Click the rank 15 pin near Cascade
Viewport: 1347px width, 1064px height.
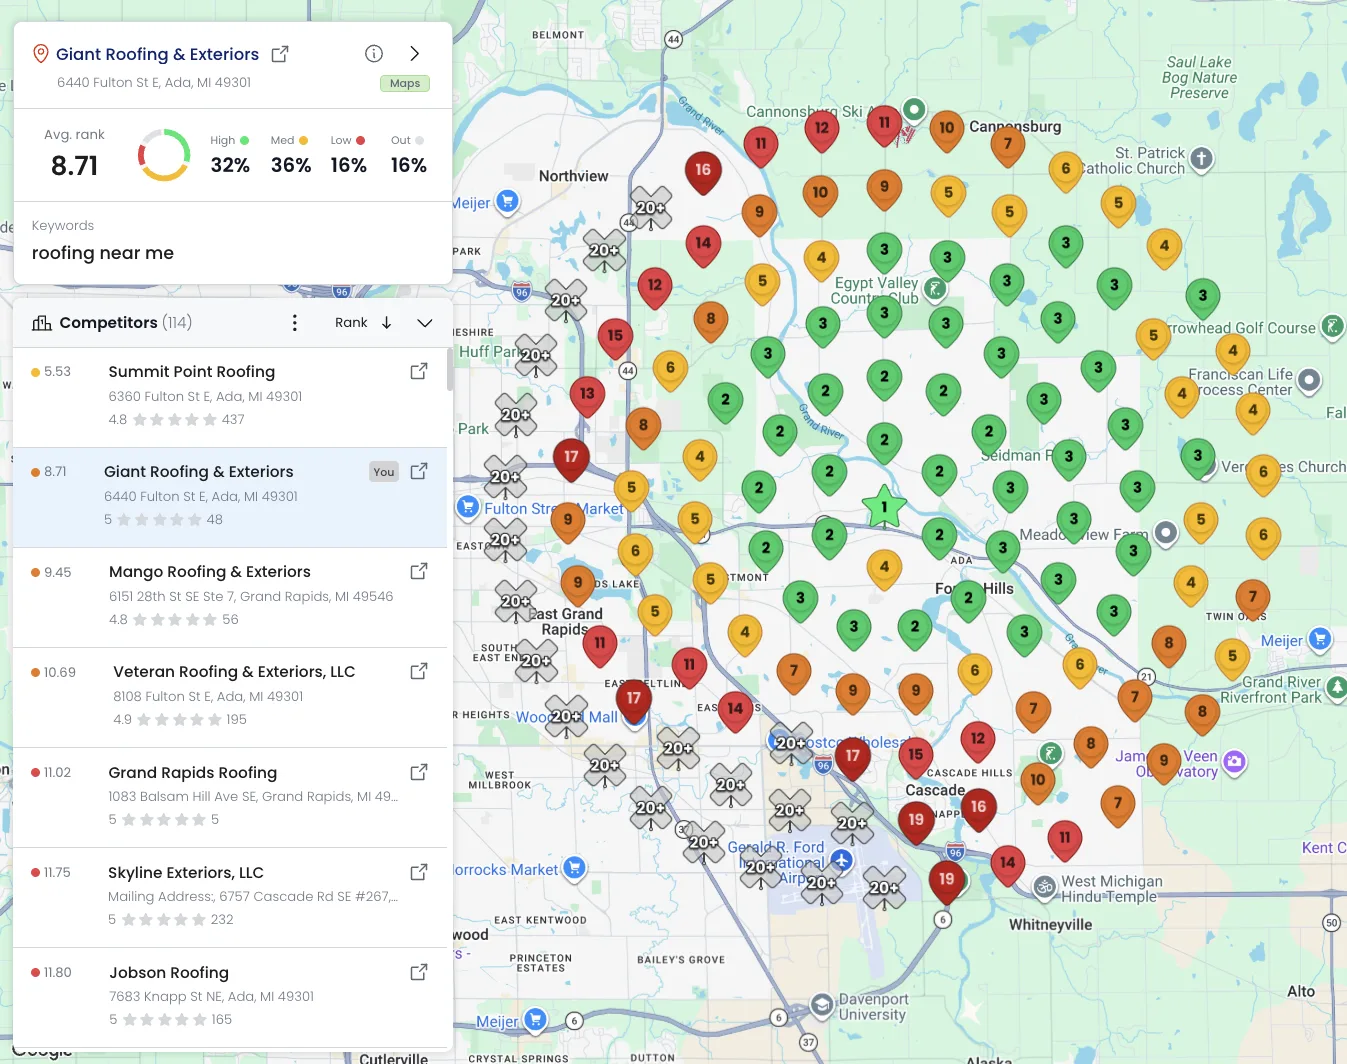coord(916,757)
